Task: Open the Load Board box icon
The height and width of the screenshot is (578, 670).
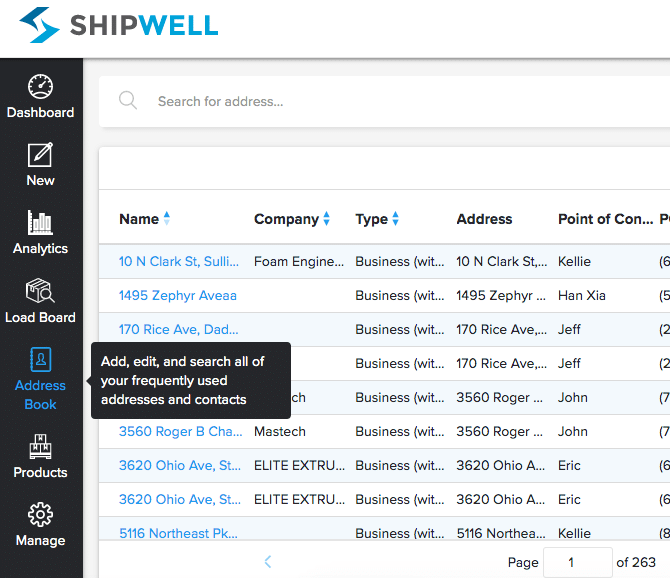Action: (x=40, y=290)
